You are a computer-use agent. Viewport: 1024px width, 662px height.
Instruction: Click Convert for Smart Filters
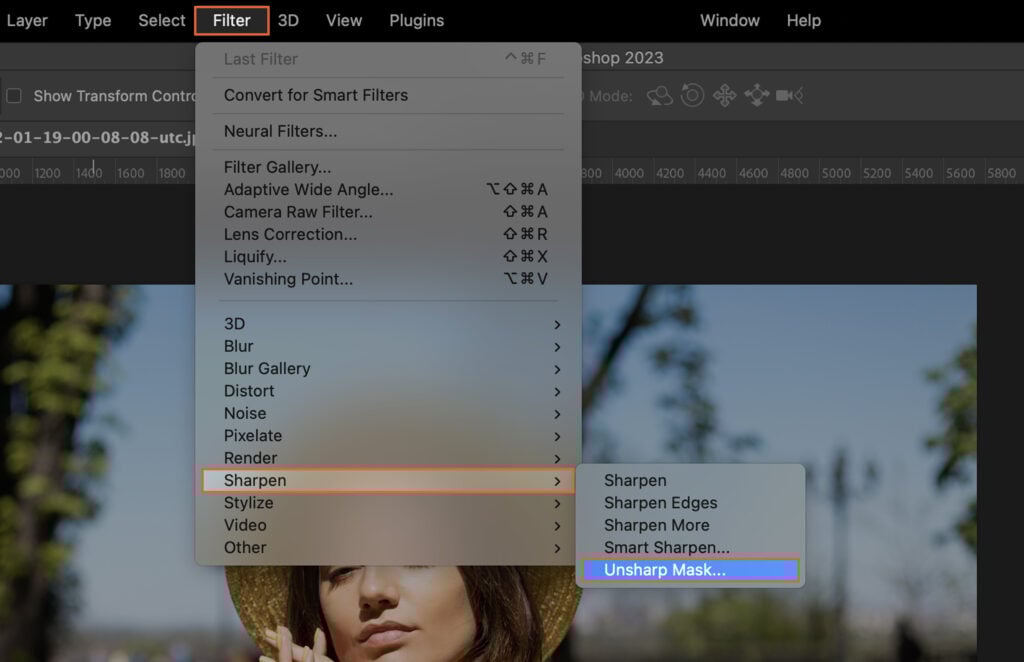pyautogui.click(x=317, y=95)
